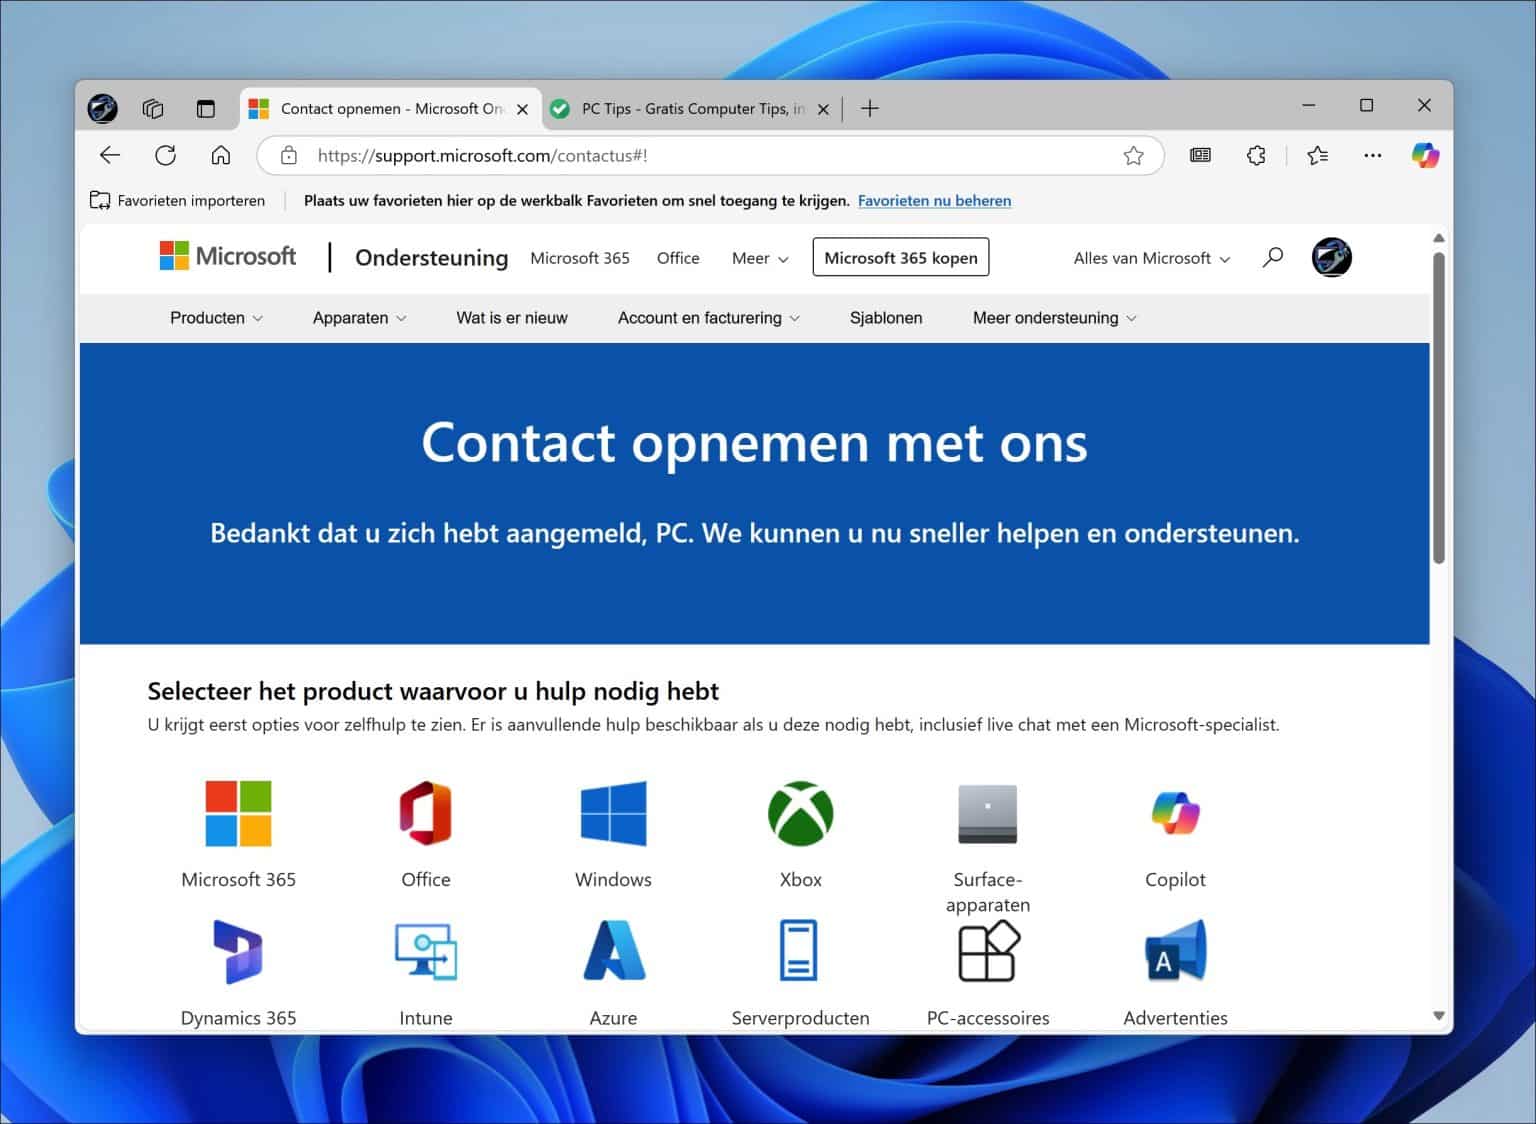This screenshot has height=1124, width=1536.
Task: Click inside the address bar
Action: tap(700, 155)
